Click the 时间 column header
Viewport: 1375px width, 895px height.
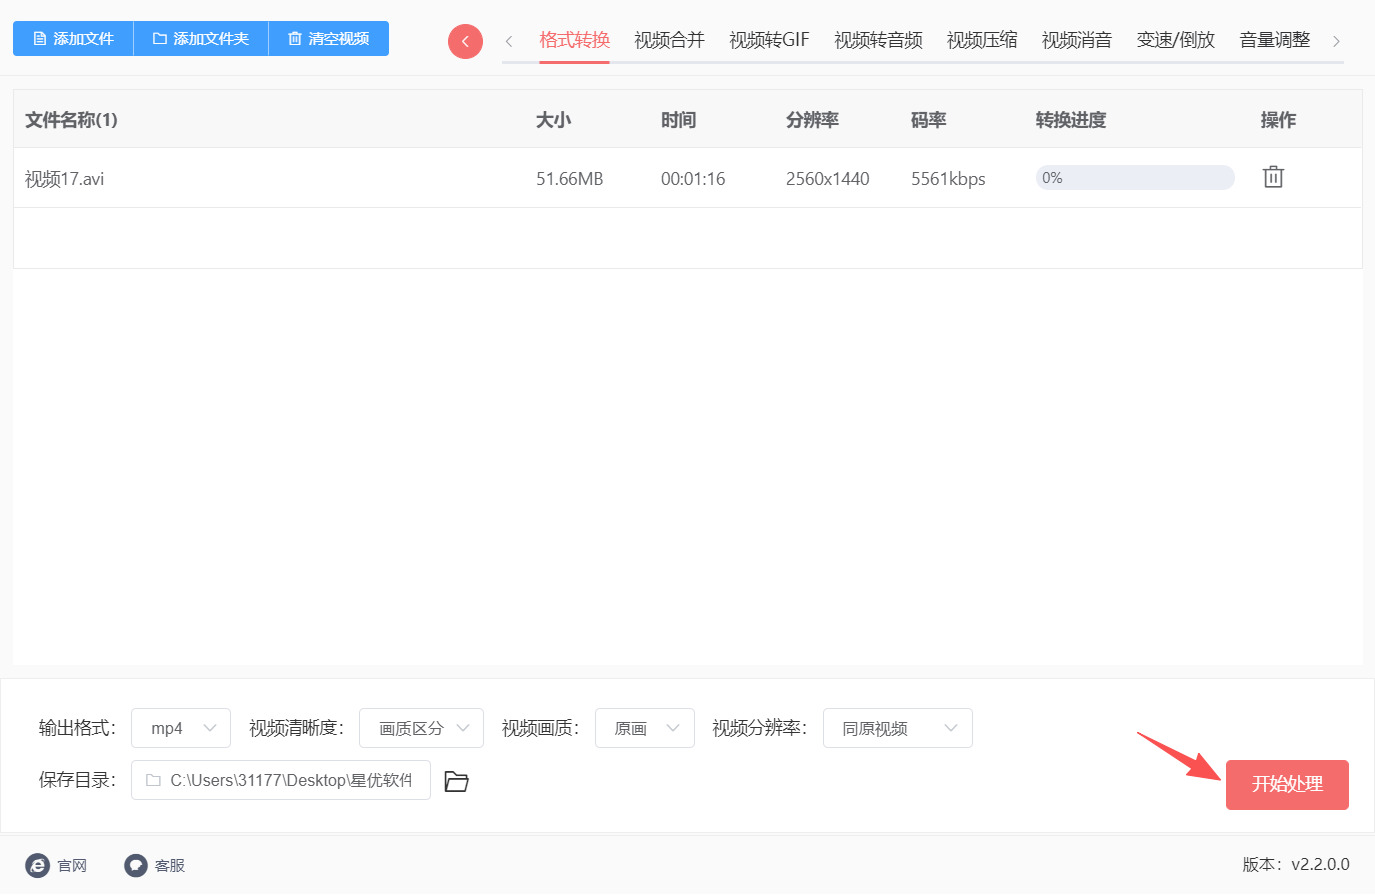pos(678,120)
